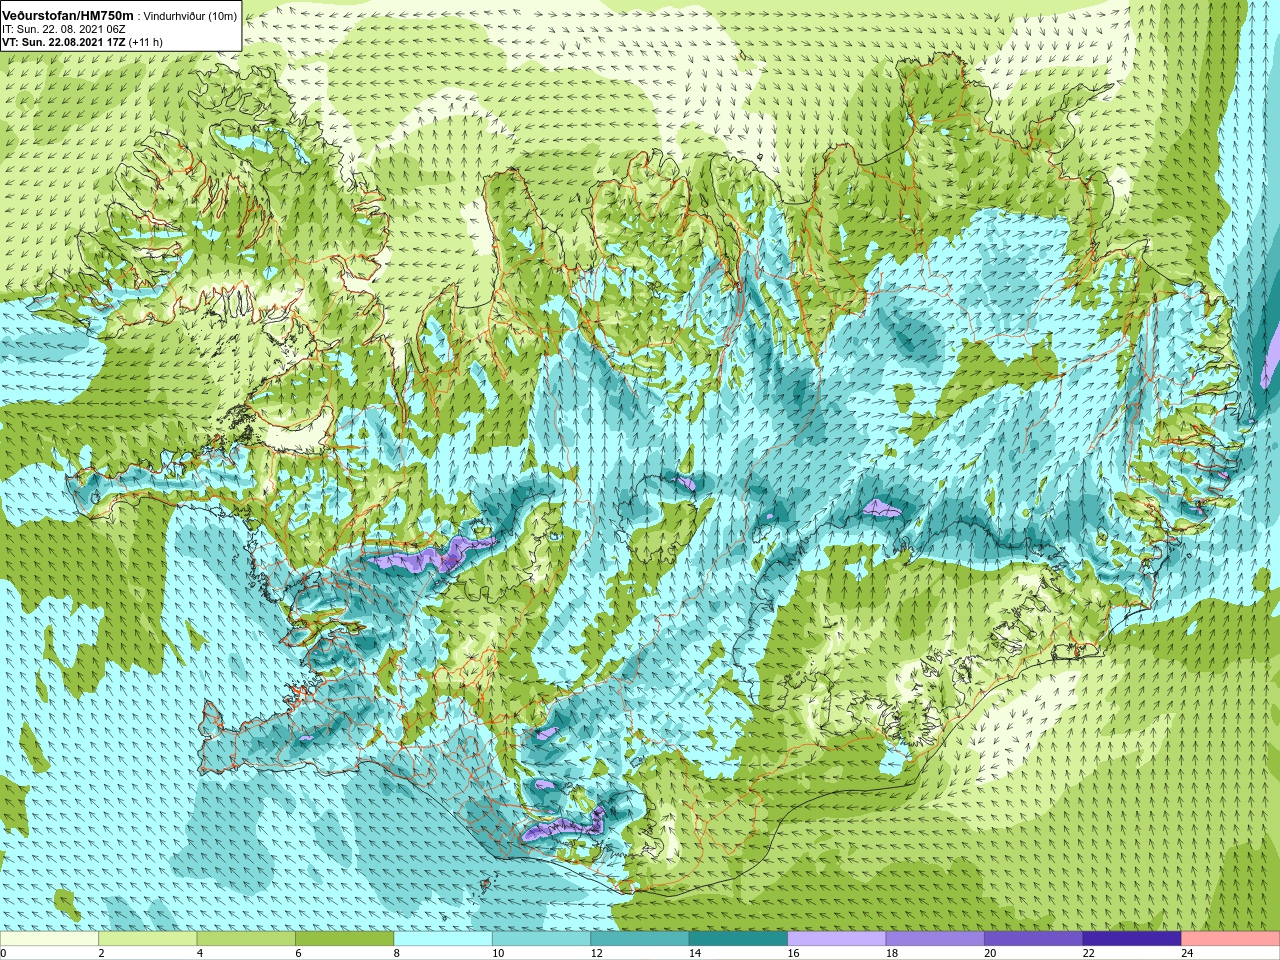
Task: Click the salmon pink above-24 legend swatch
Action: (x=1230, y=939)
